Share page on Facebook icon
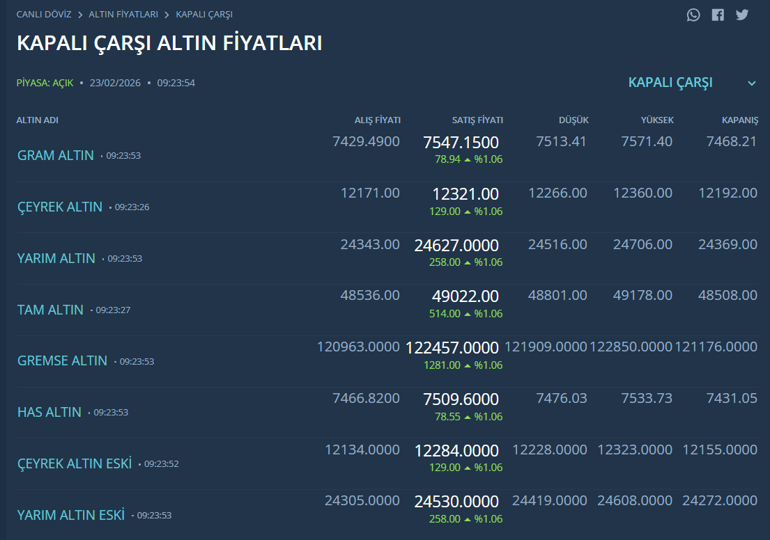The height and width of the screenshot is (540, 770). [x=718, y=15]
